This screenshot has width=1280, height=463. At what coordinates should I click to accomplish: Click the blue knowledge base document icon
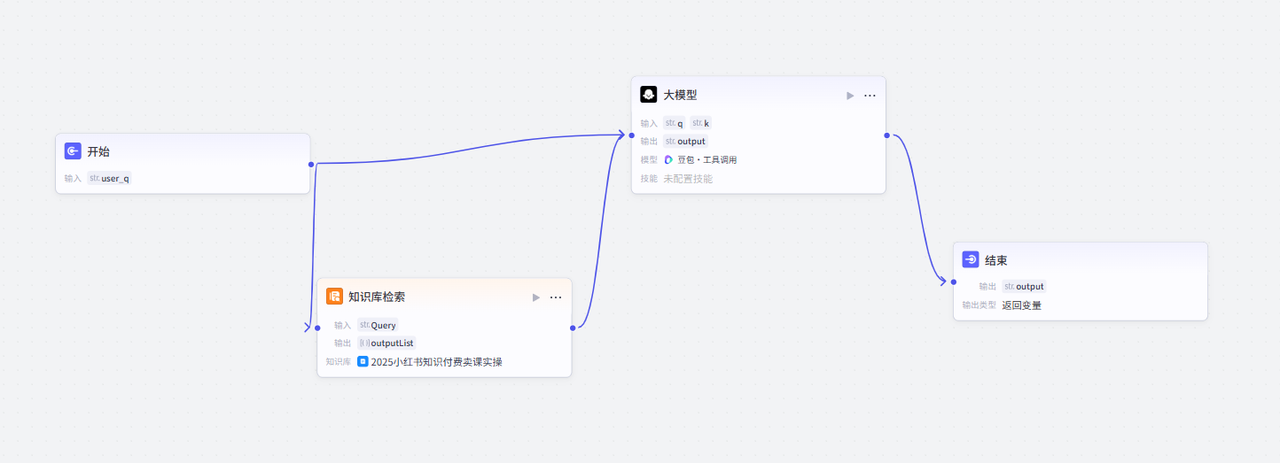[x=363, y=362]
